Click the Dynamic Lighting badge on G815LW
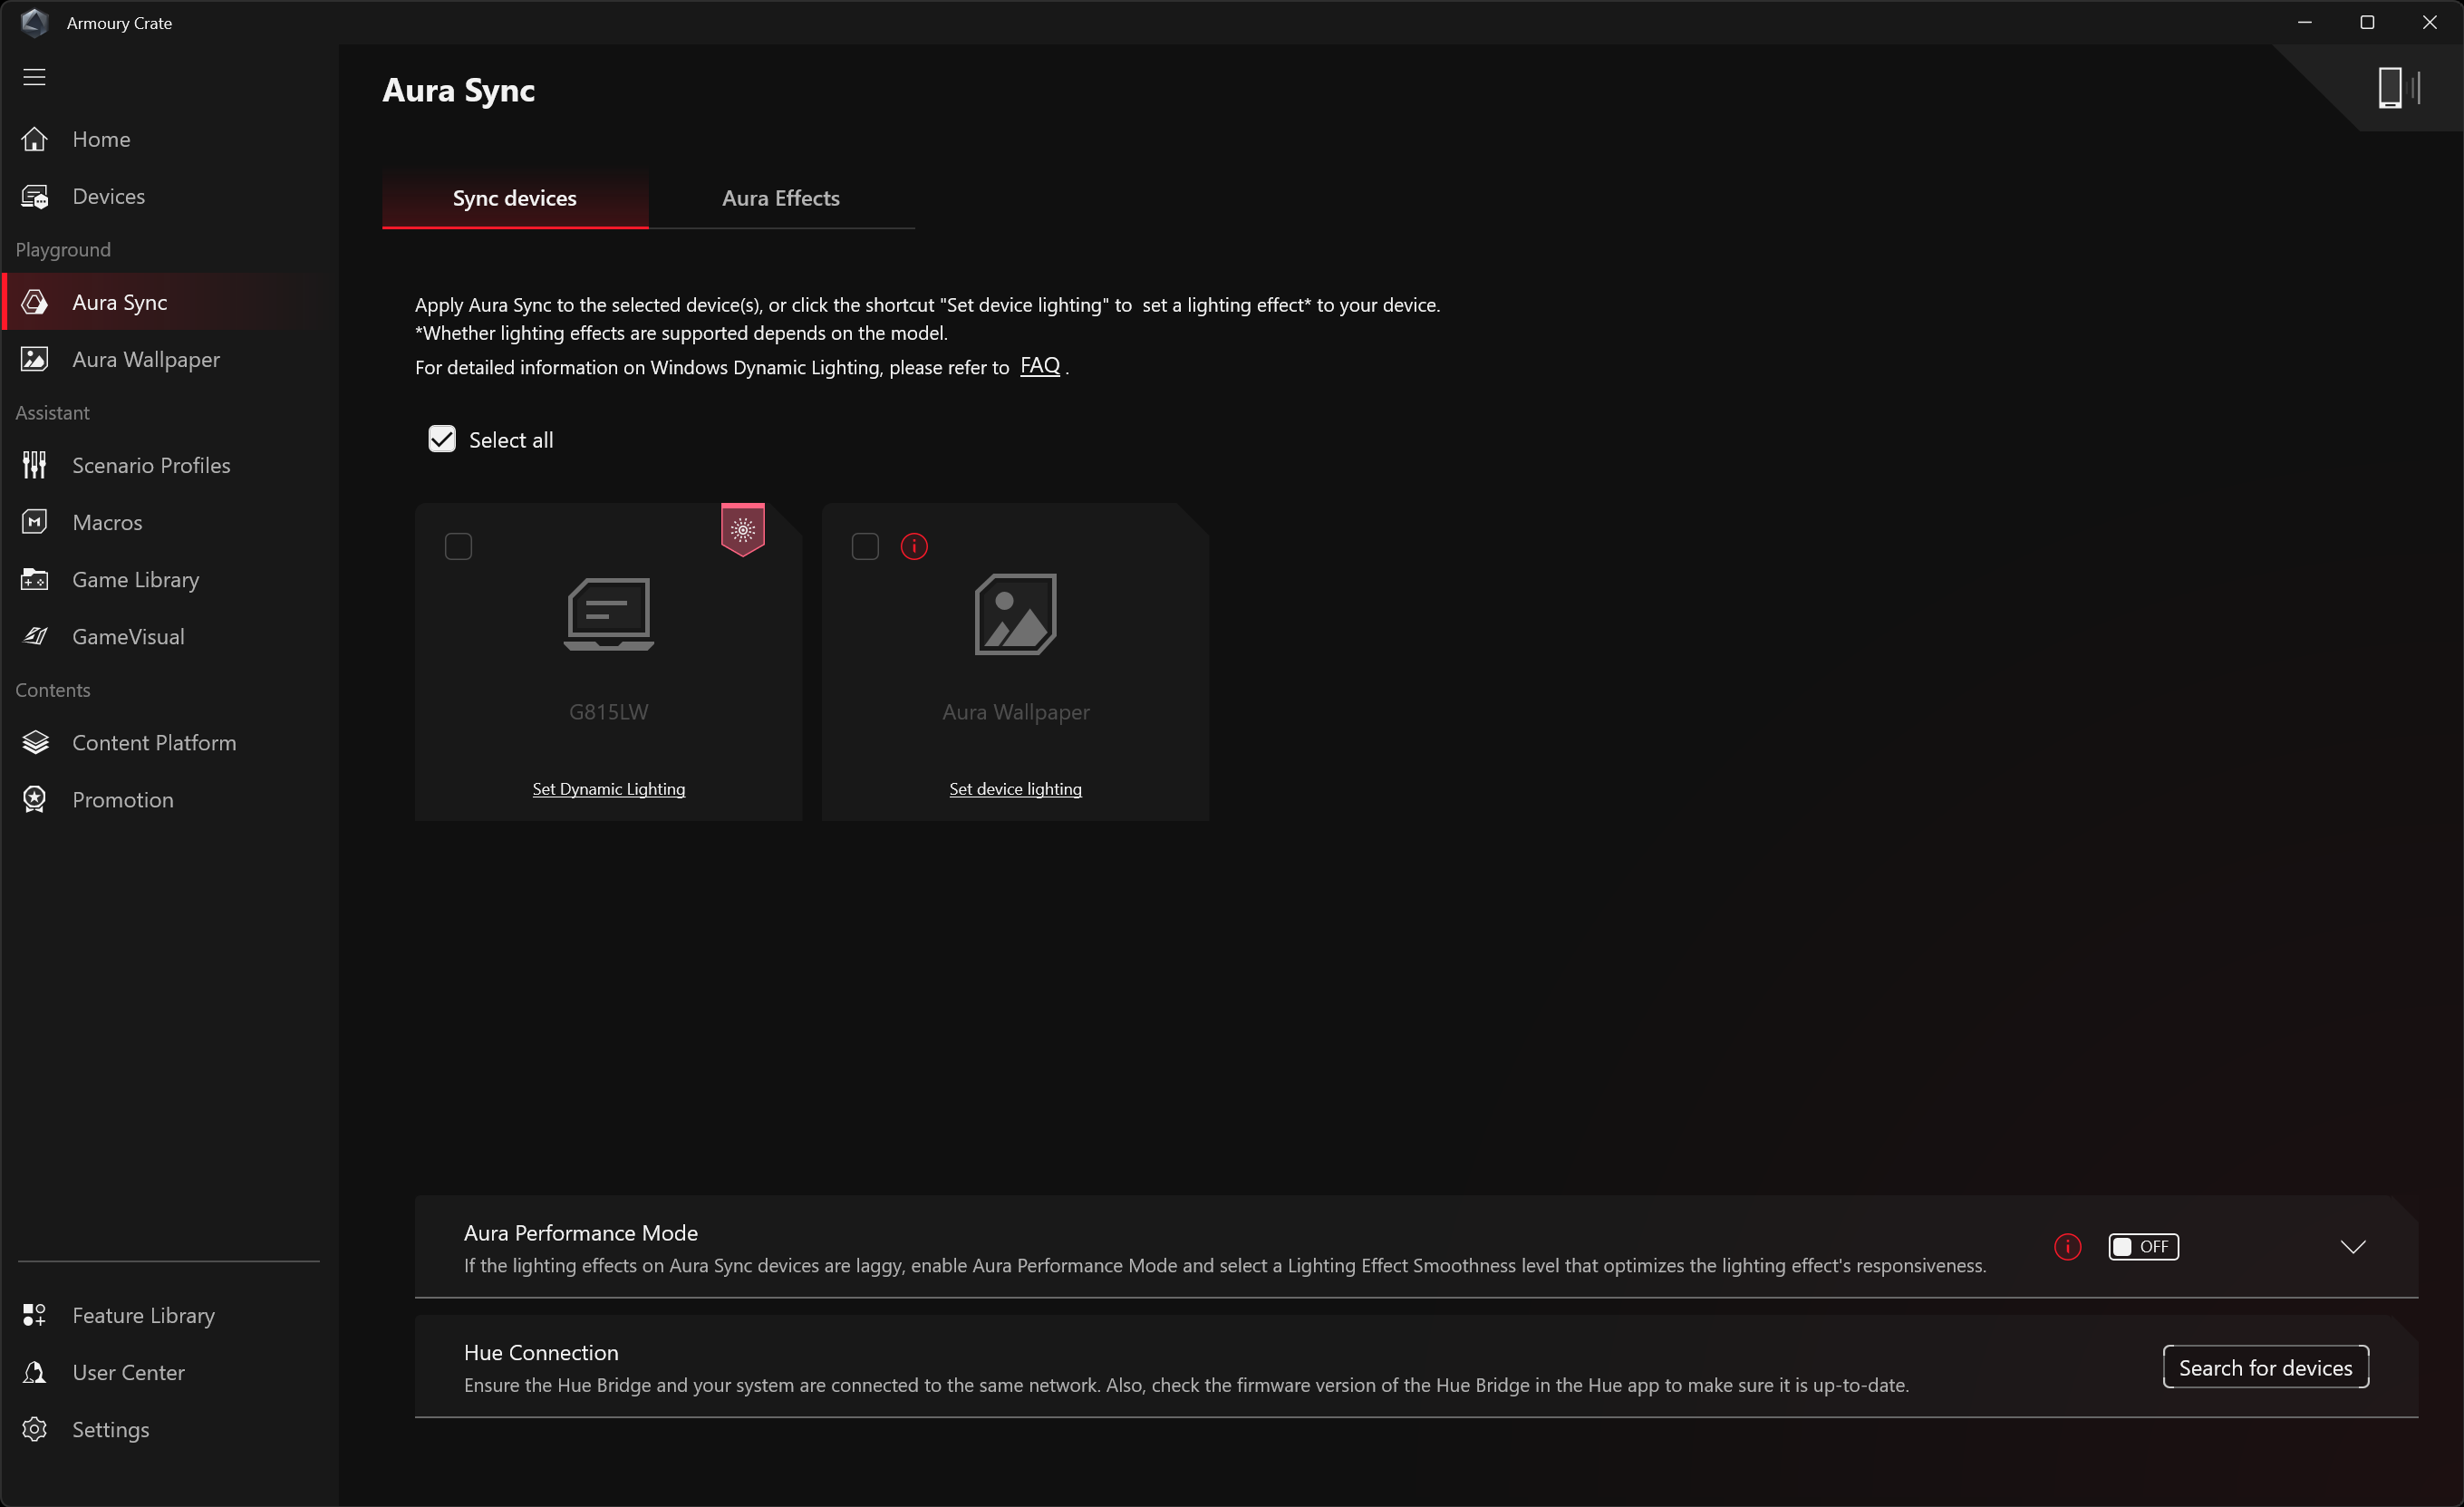Screen dimensions: 2464x1507 tap(742, 529)
